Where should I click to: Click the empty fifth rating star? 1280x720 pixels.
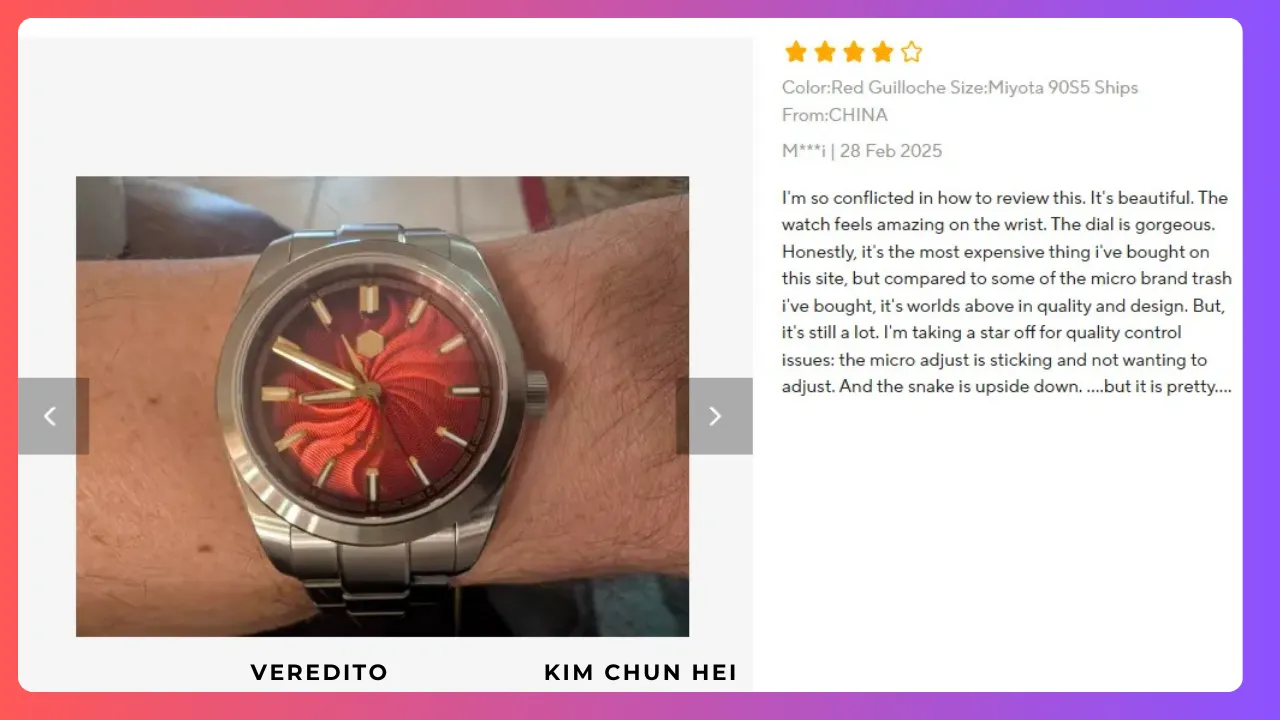(911, 52)
